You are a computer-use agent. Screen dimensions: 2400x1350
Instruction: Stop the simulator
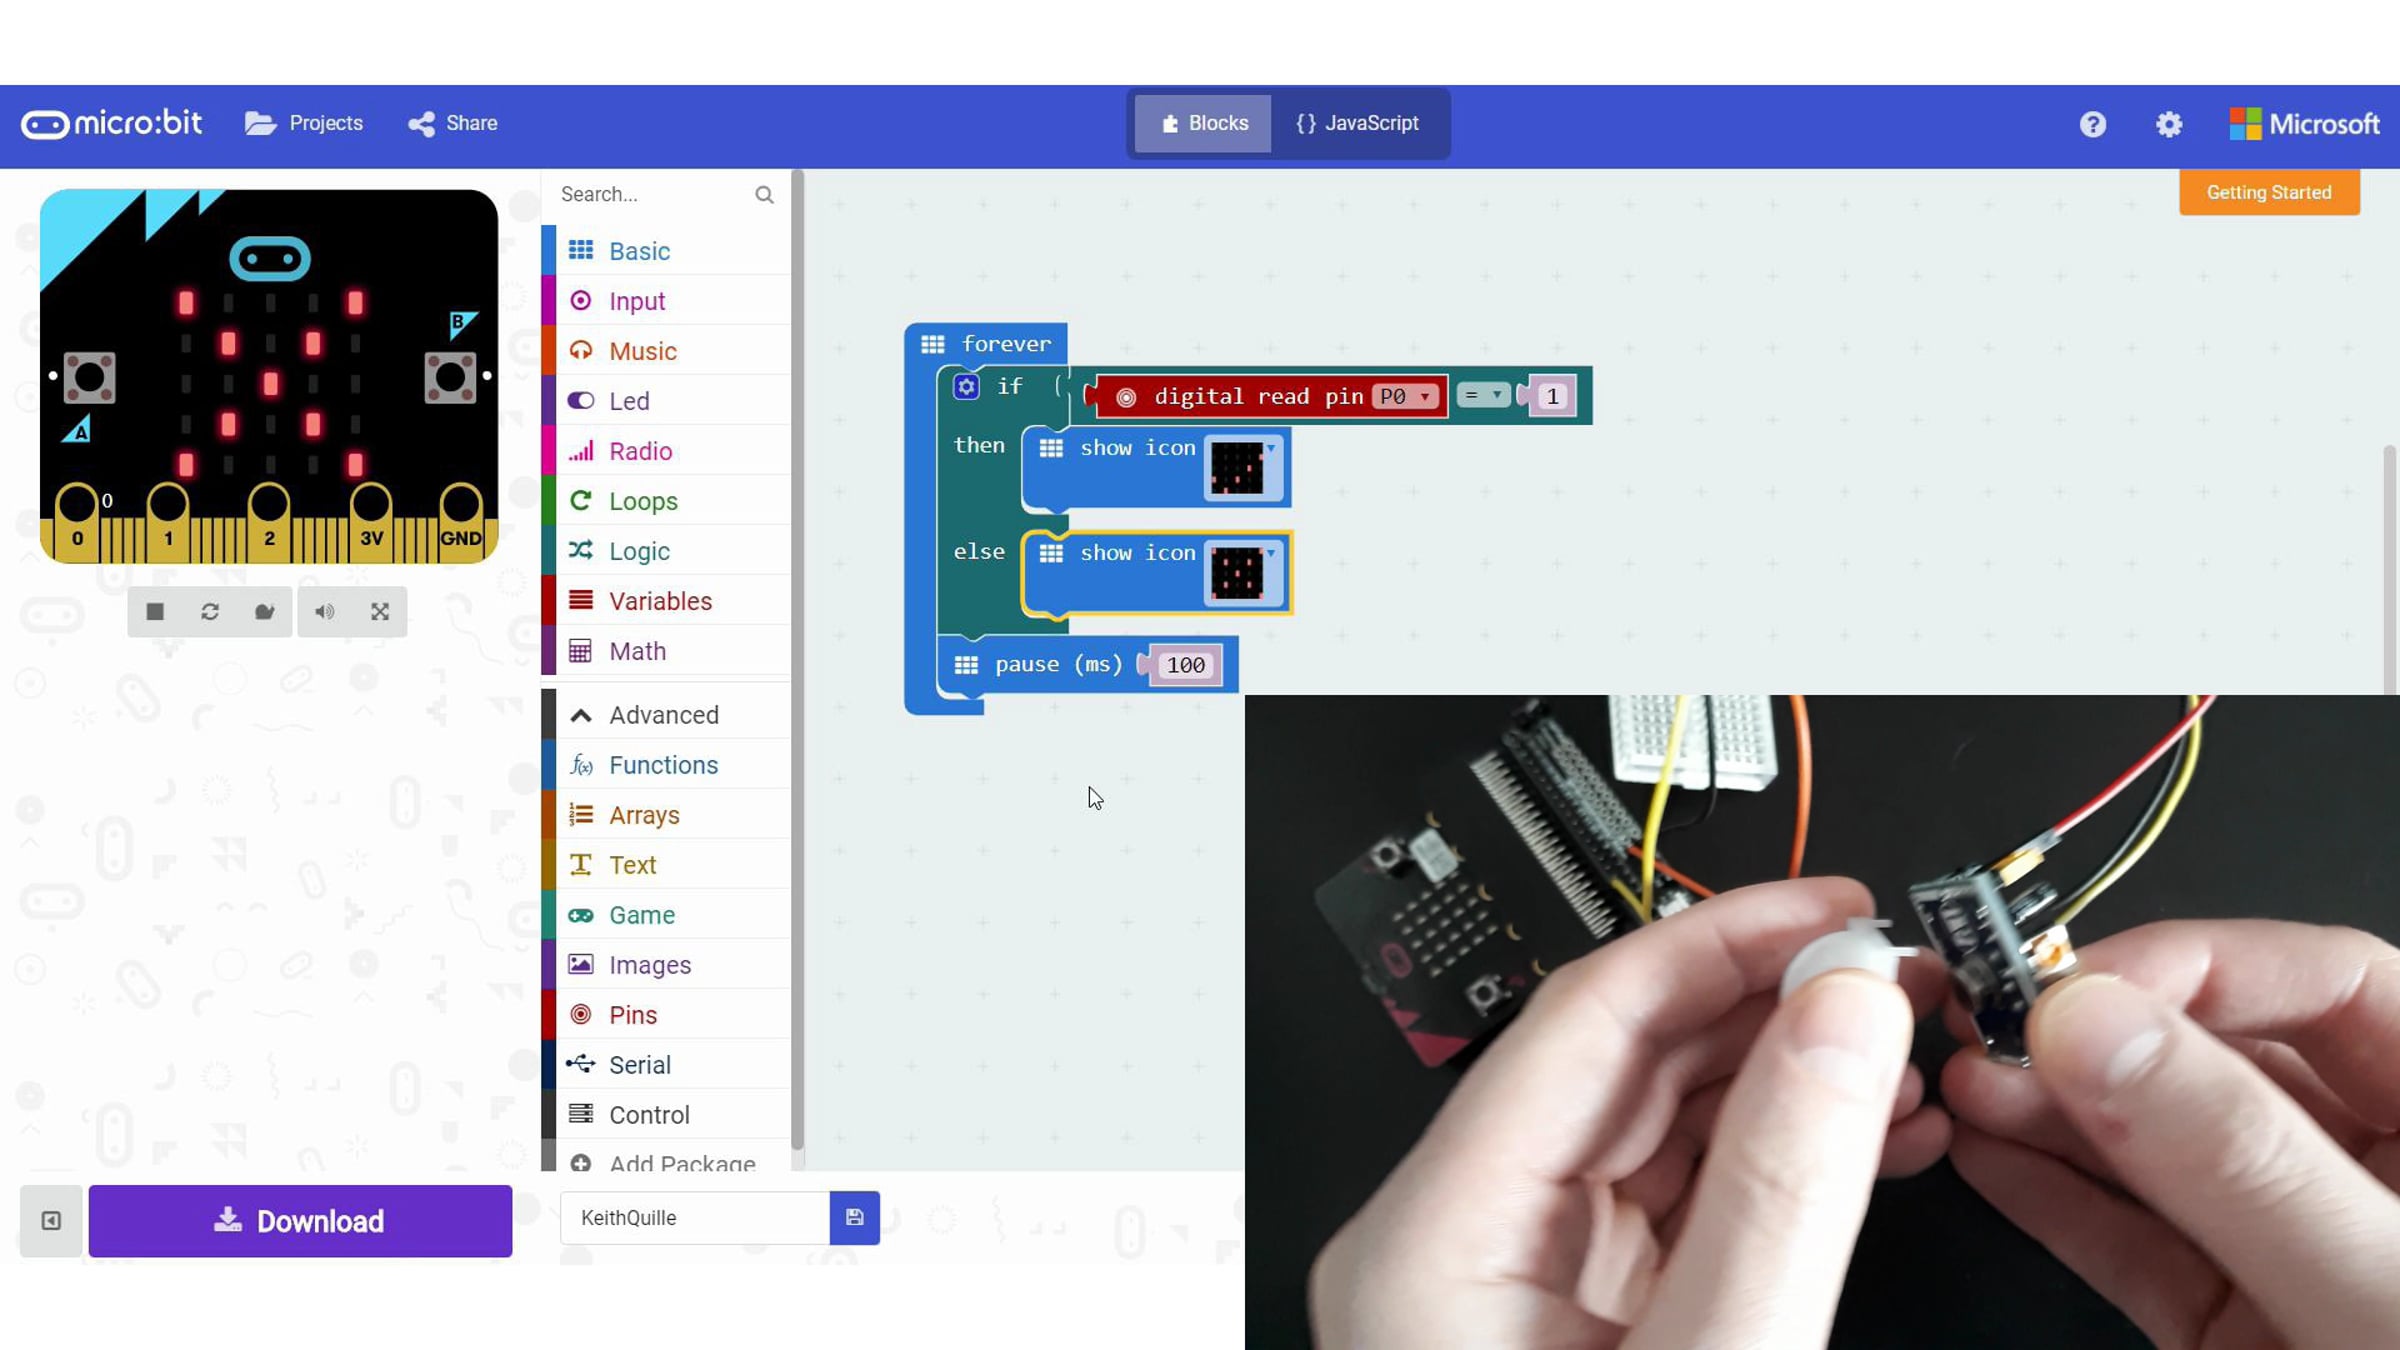pyautogui.click(x=155, y=611)
